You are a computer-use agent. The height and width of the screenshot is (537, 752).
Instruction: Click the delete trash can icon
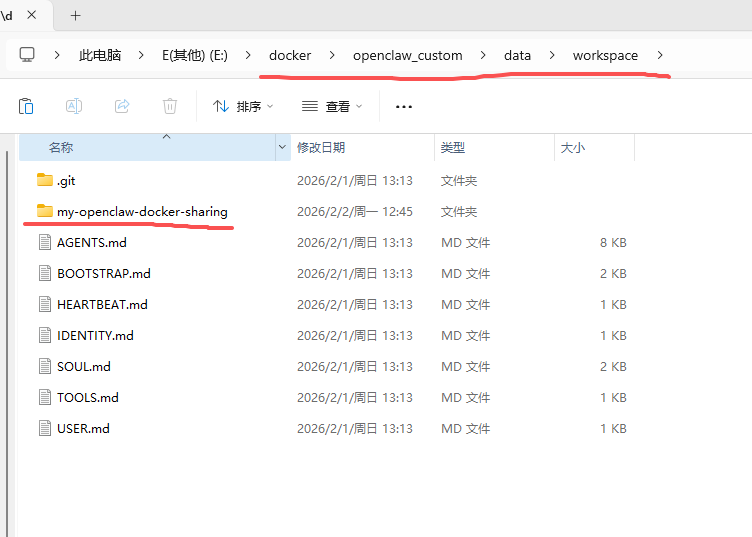click(x=170, y=106)
